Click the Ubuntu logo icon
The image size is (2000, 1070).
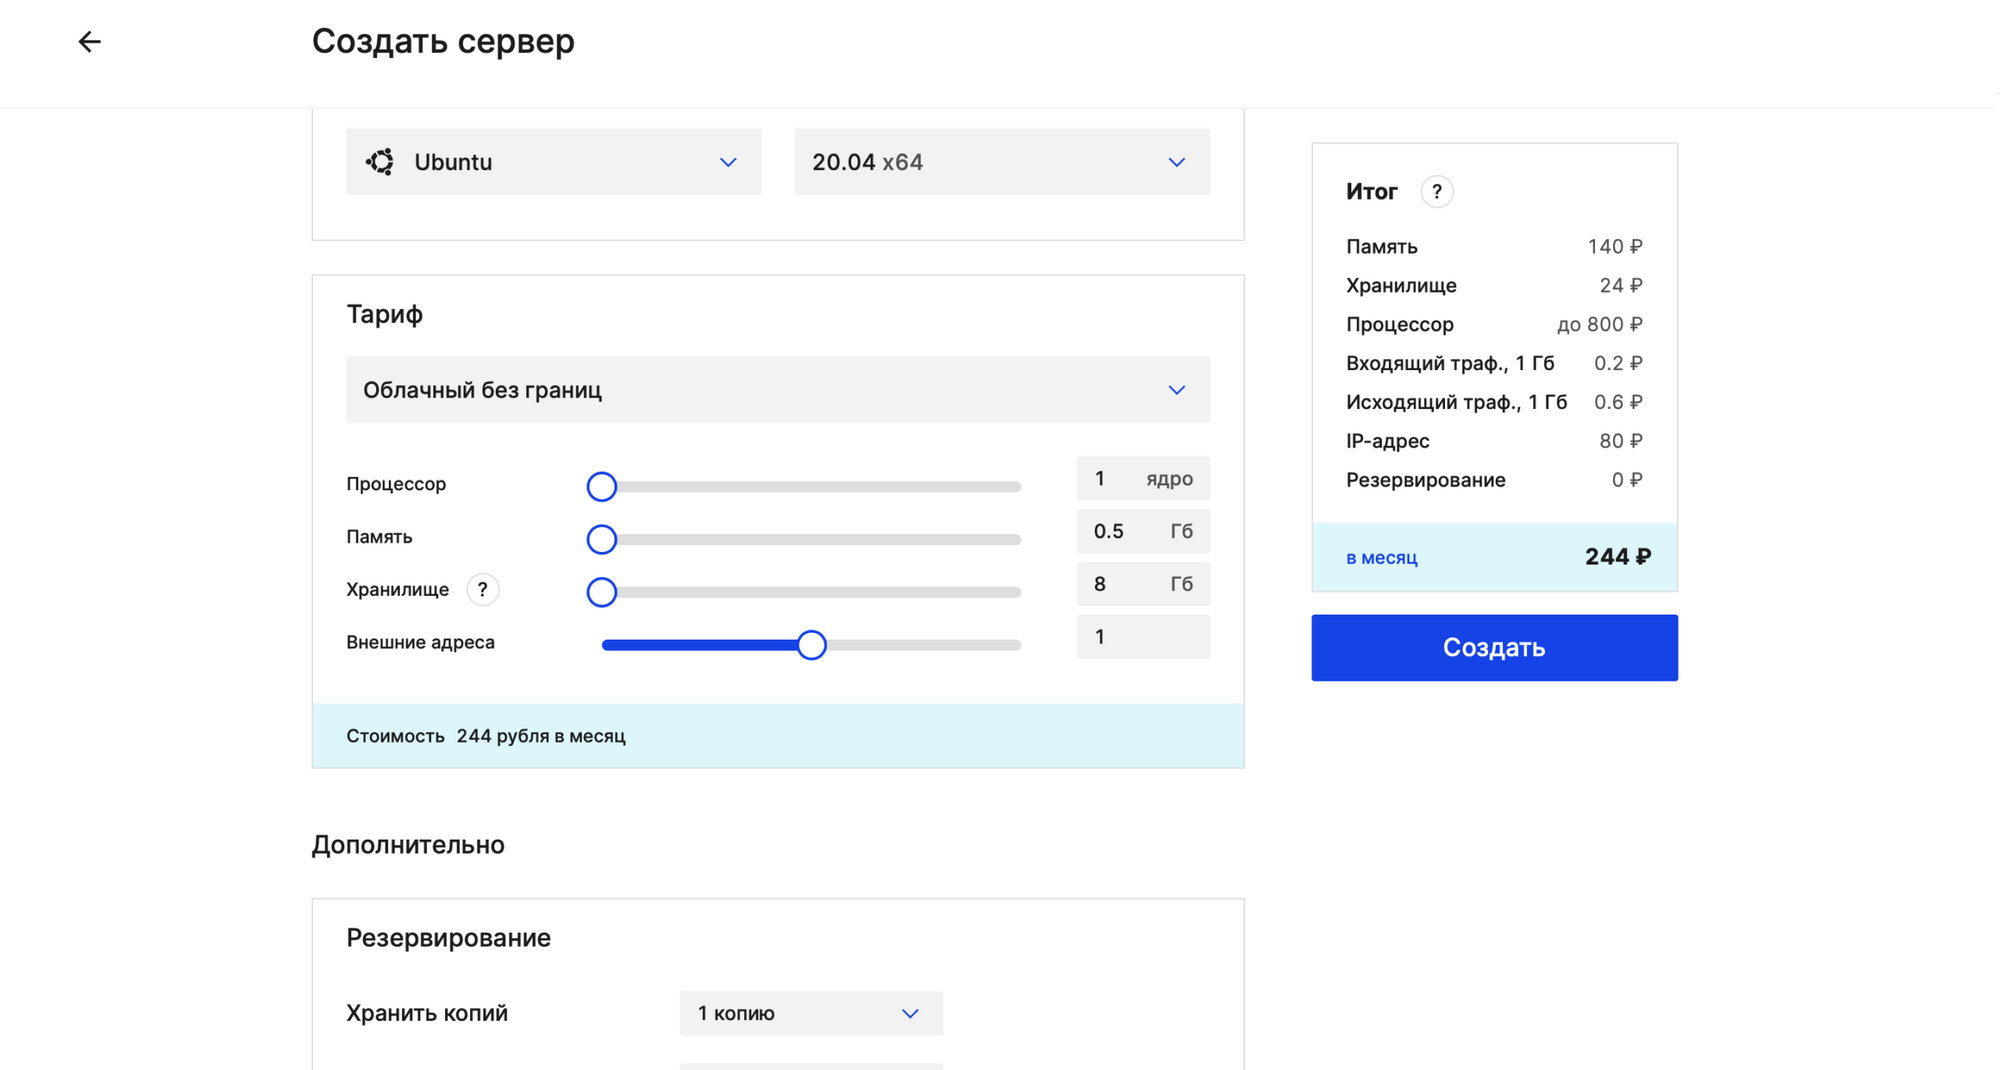point(380,162)
